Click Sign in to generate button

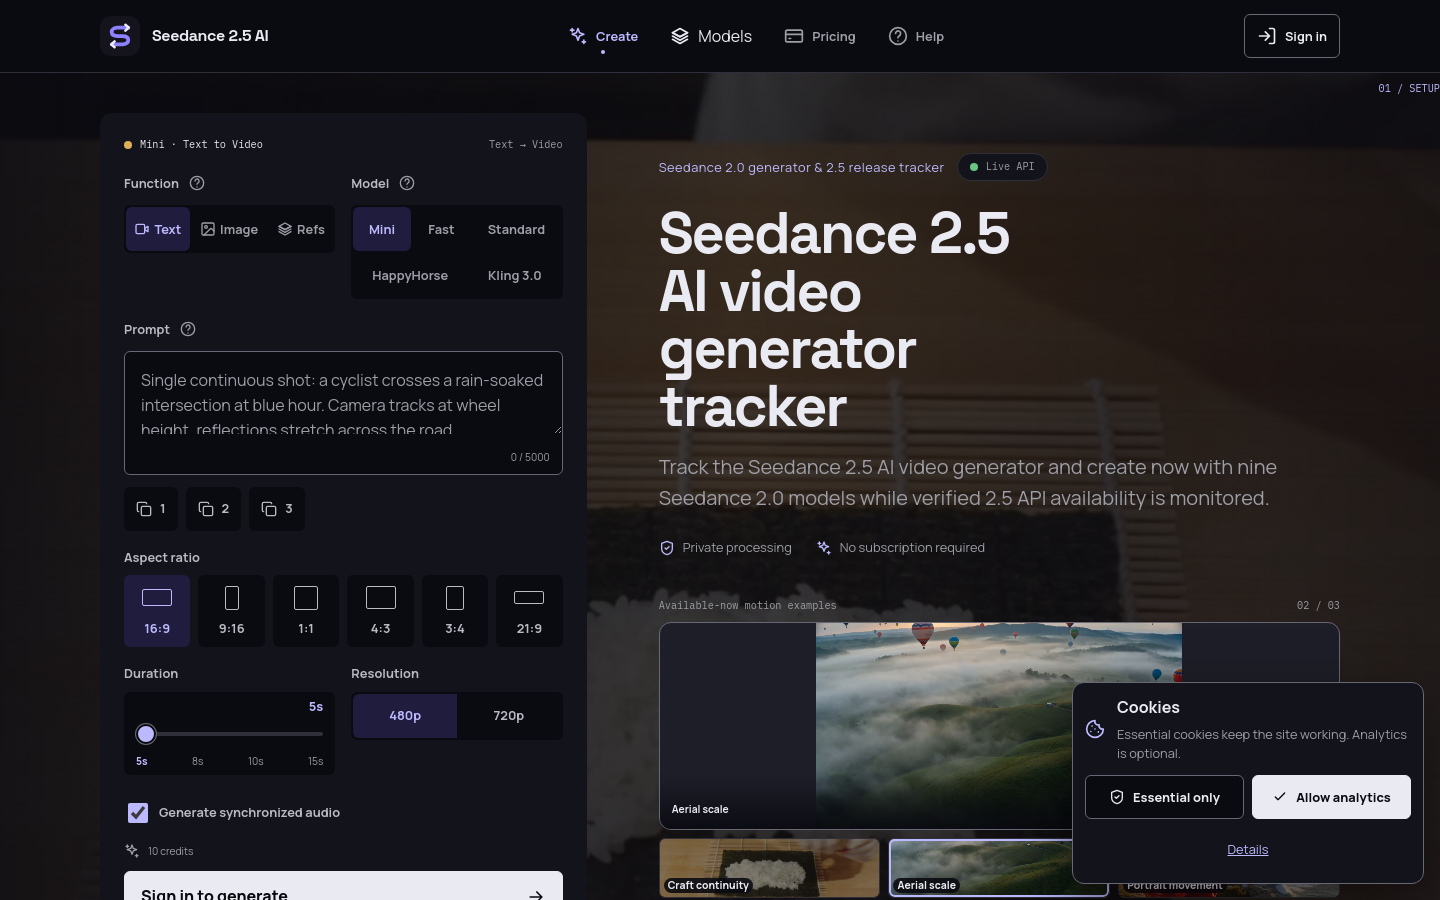pos(343,886)
